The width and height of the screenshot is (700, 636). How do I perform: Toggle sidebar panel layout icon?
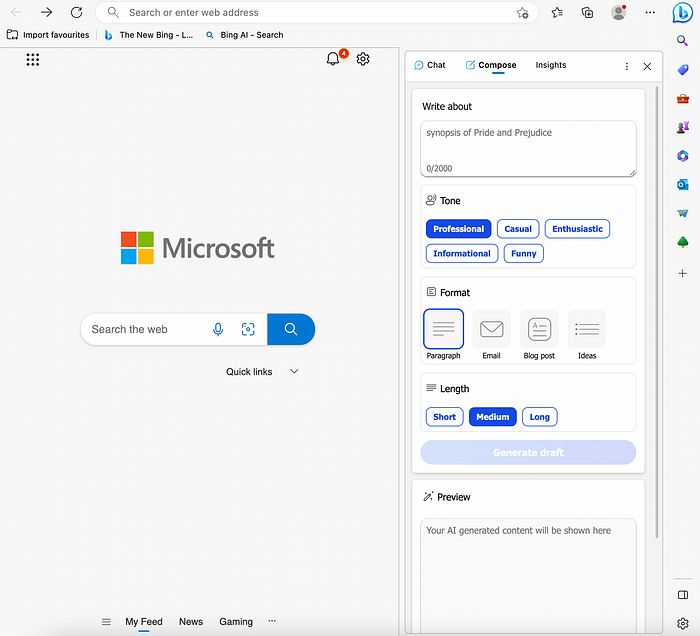(683, 595)
